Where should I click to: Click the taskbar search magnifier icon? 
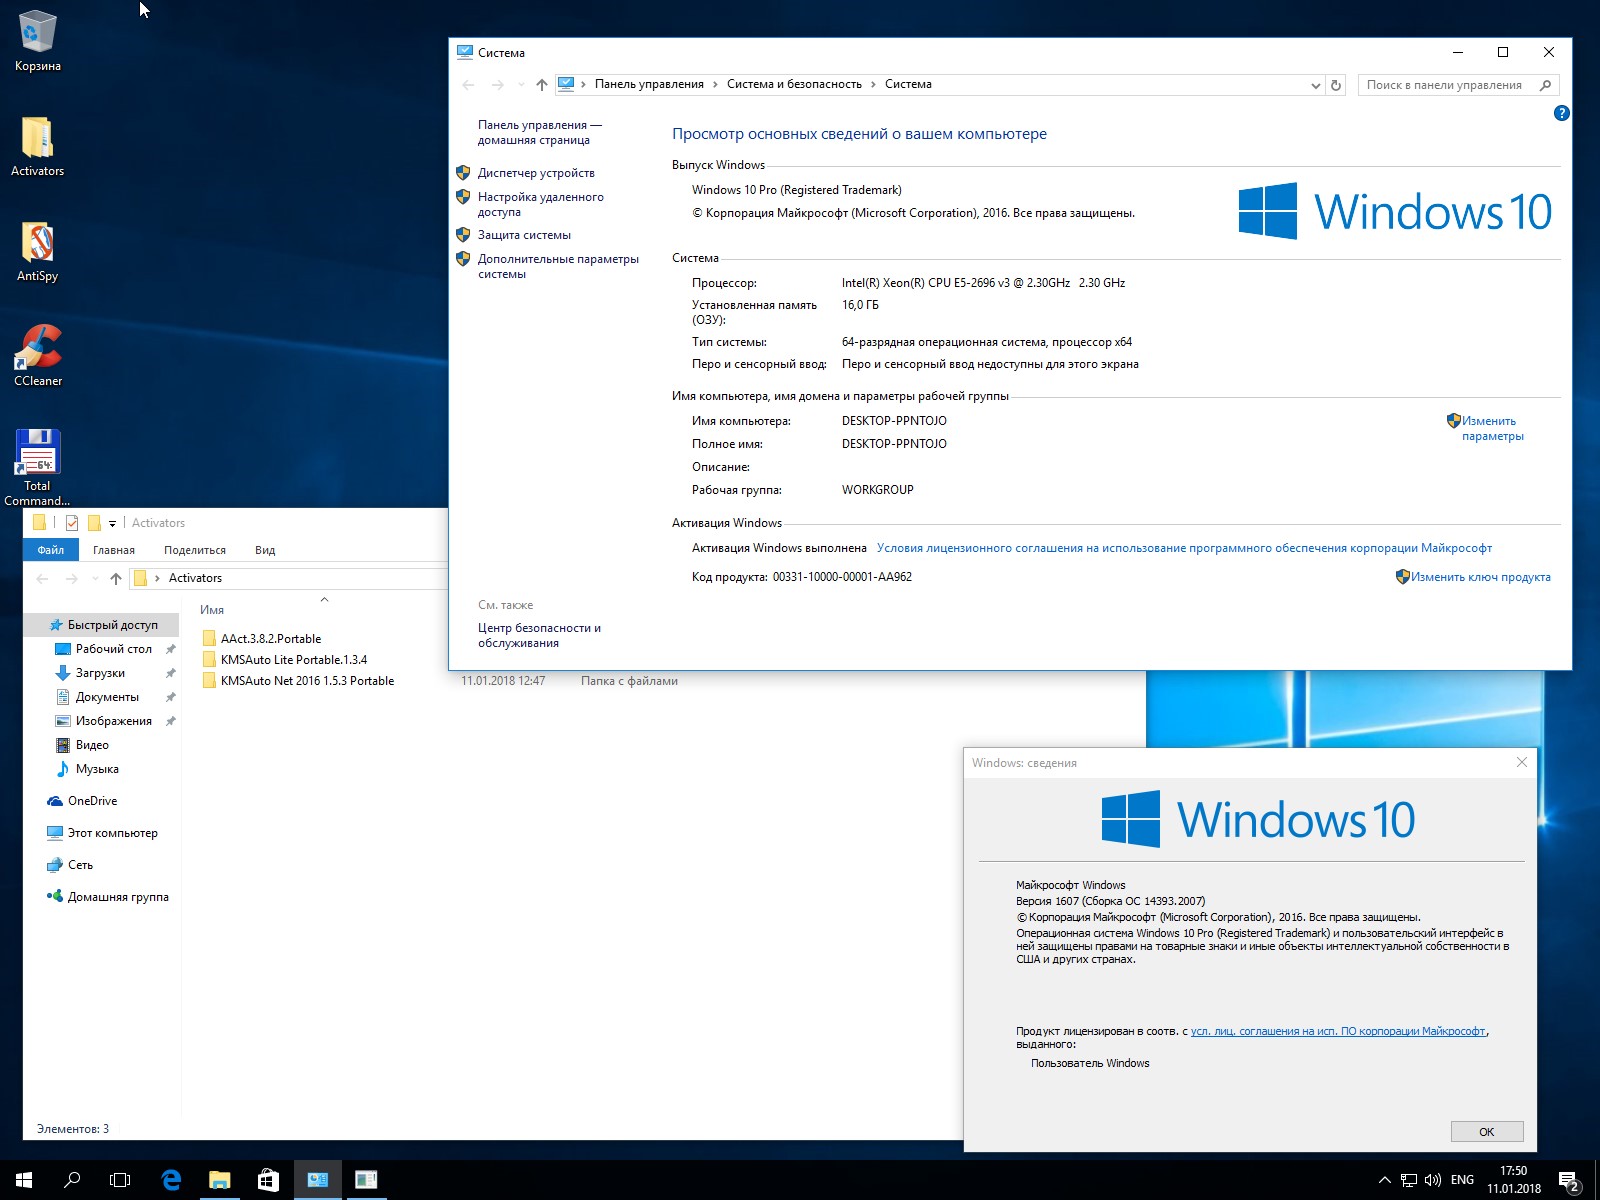point(72,1180)
